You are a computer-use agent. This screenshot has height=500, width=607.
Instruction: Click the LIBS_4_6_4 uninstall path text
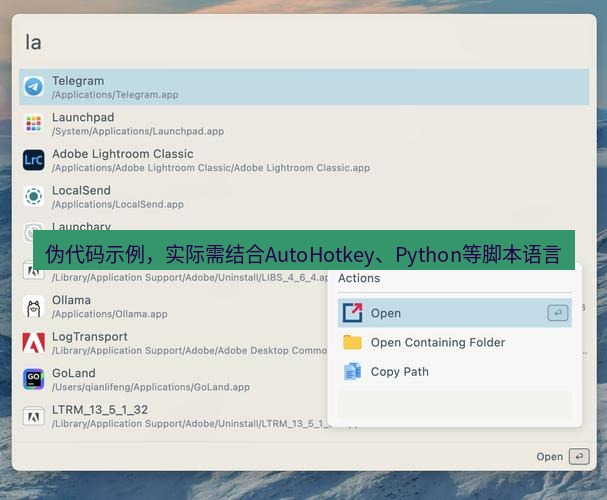pyautogui.click(x=190, y=277)
